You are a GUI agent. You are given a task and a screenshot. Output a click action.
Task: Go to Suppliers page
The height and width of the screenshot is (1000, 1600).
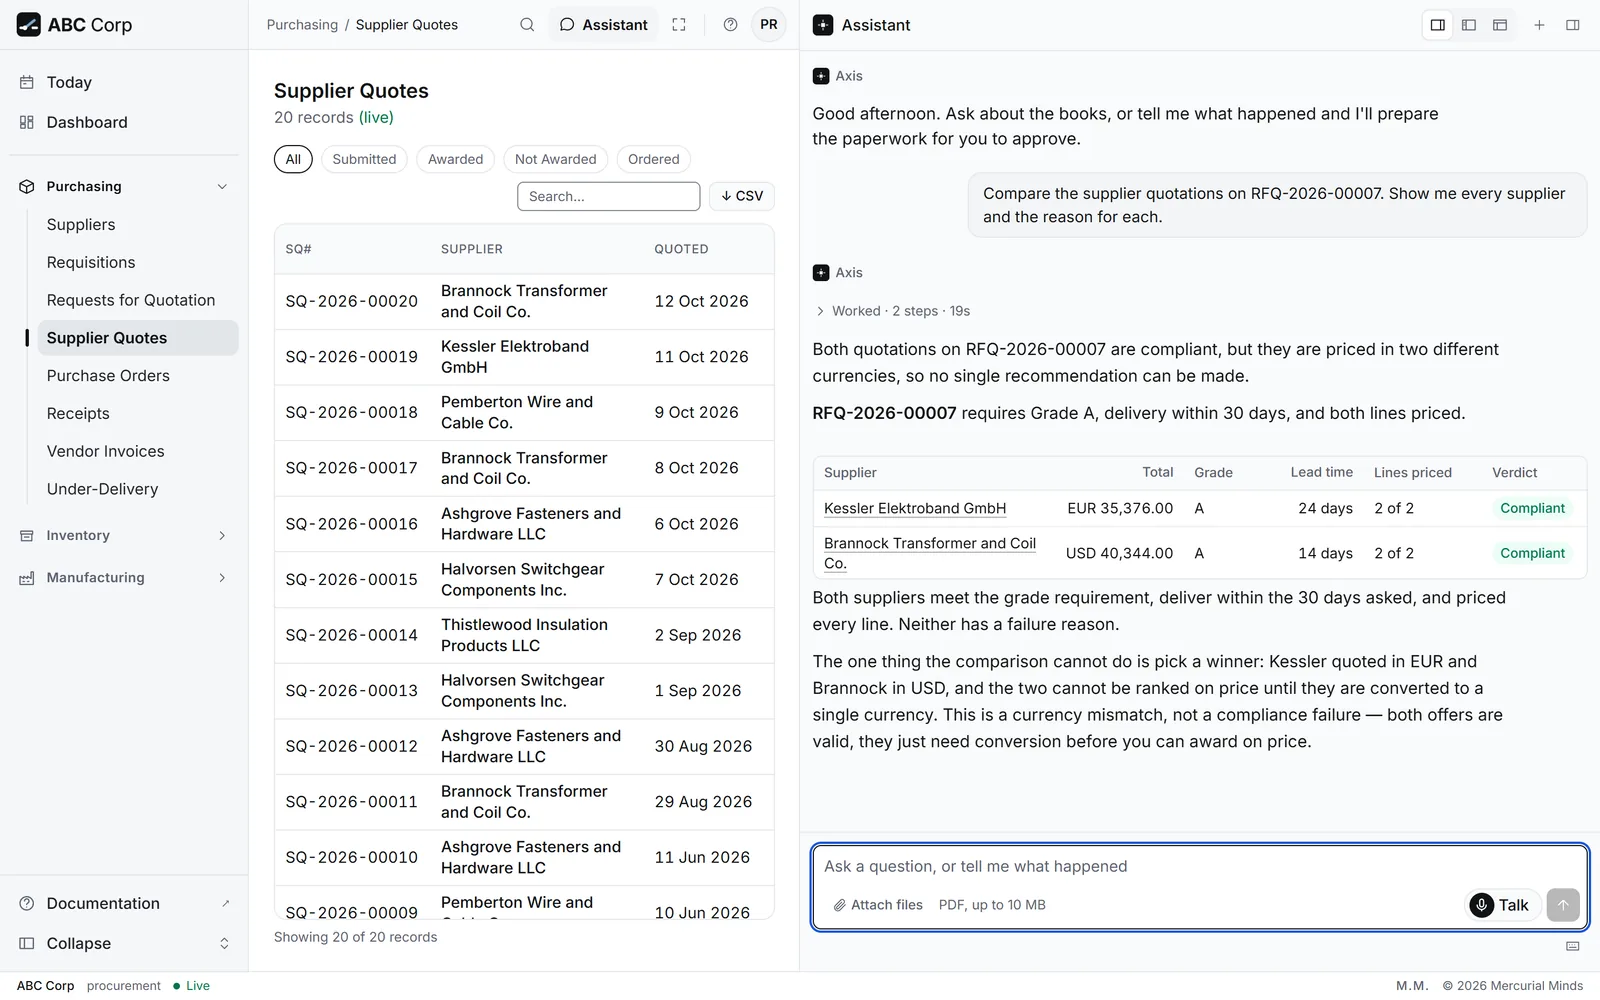(x=138, y=224)
